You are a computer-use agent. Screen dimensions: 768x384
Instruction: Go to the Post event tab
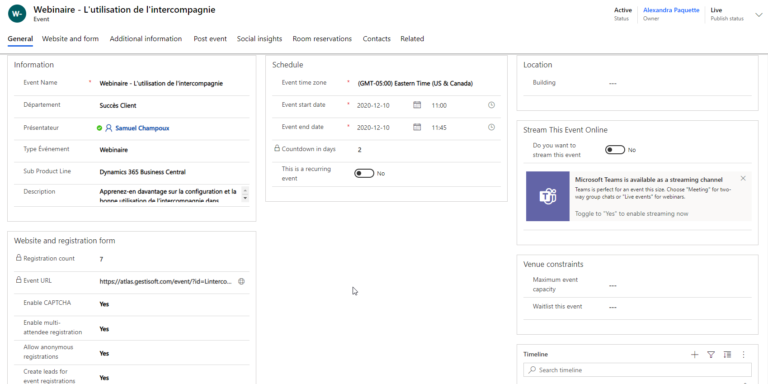click(x=210, y=39)
